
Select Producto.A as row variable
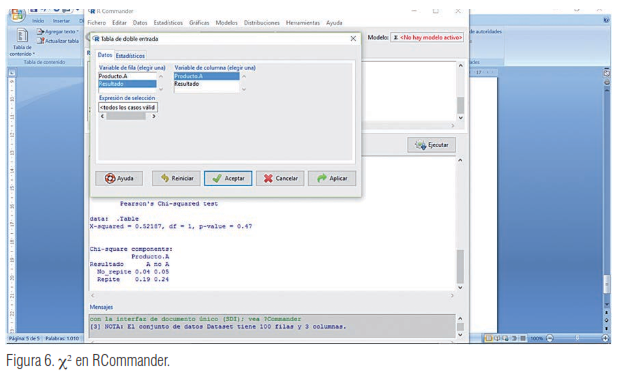click(127, 76)
